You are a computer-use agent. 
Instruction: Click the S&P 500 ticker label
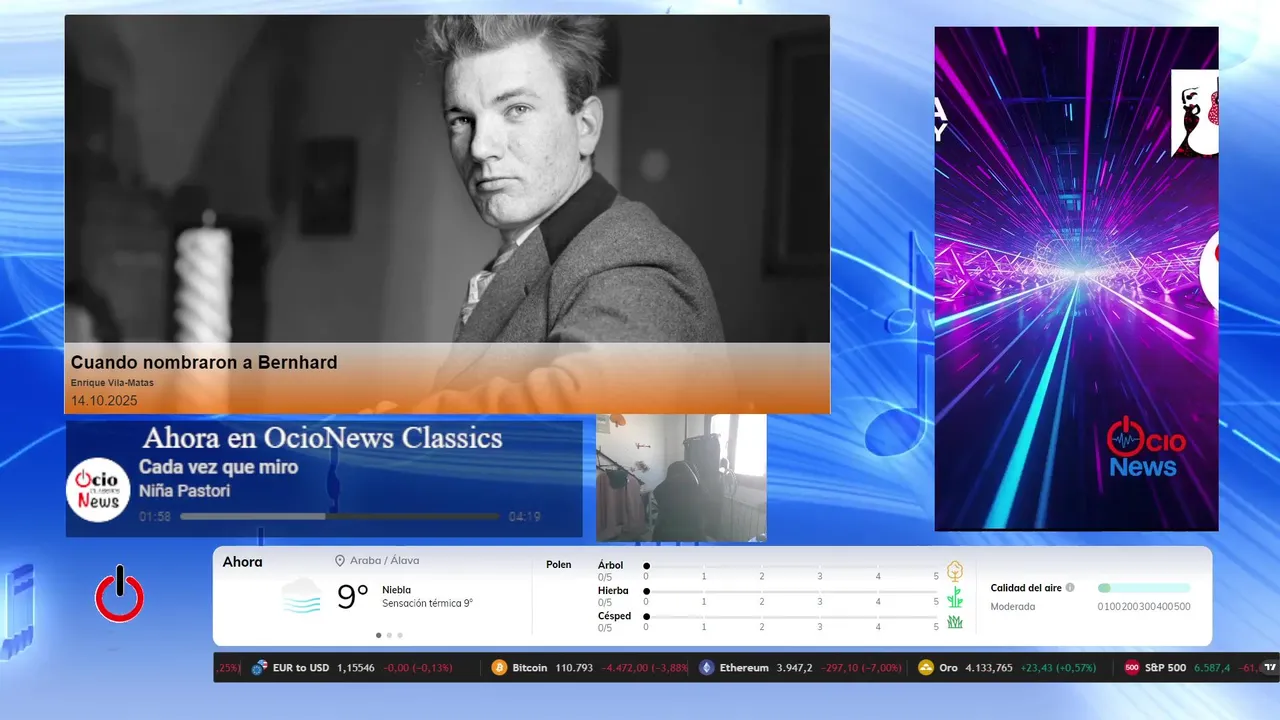click(1165, 668)
